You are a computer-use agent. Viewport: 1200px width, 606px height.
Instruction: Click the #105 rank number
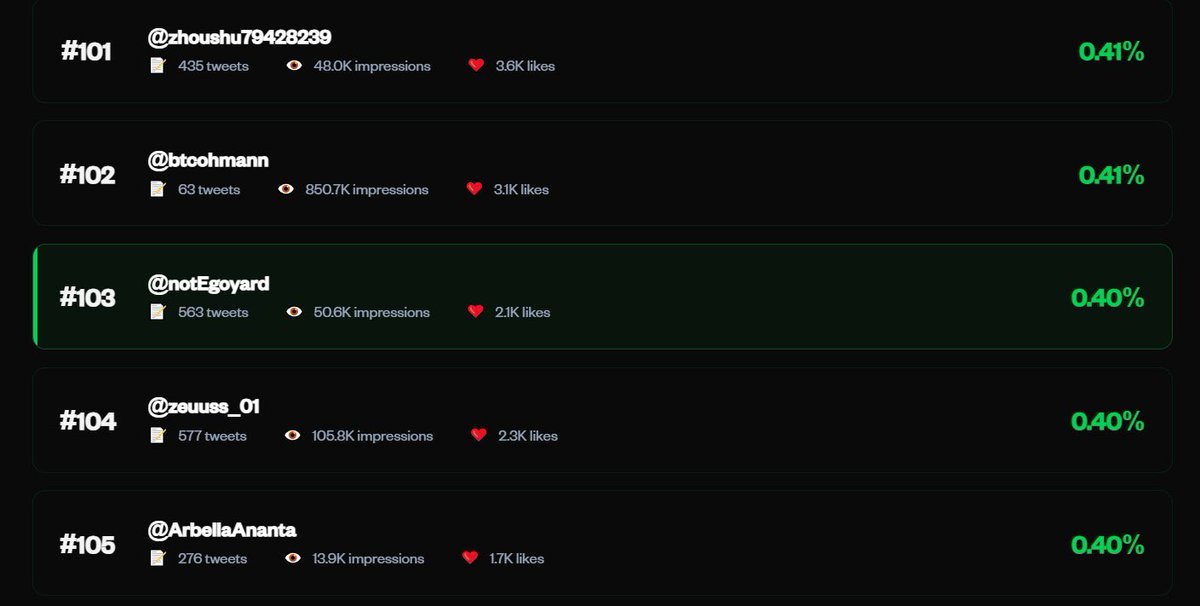pyautogui.click(x=88, y=545)
